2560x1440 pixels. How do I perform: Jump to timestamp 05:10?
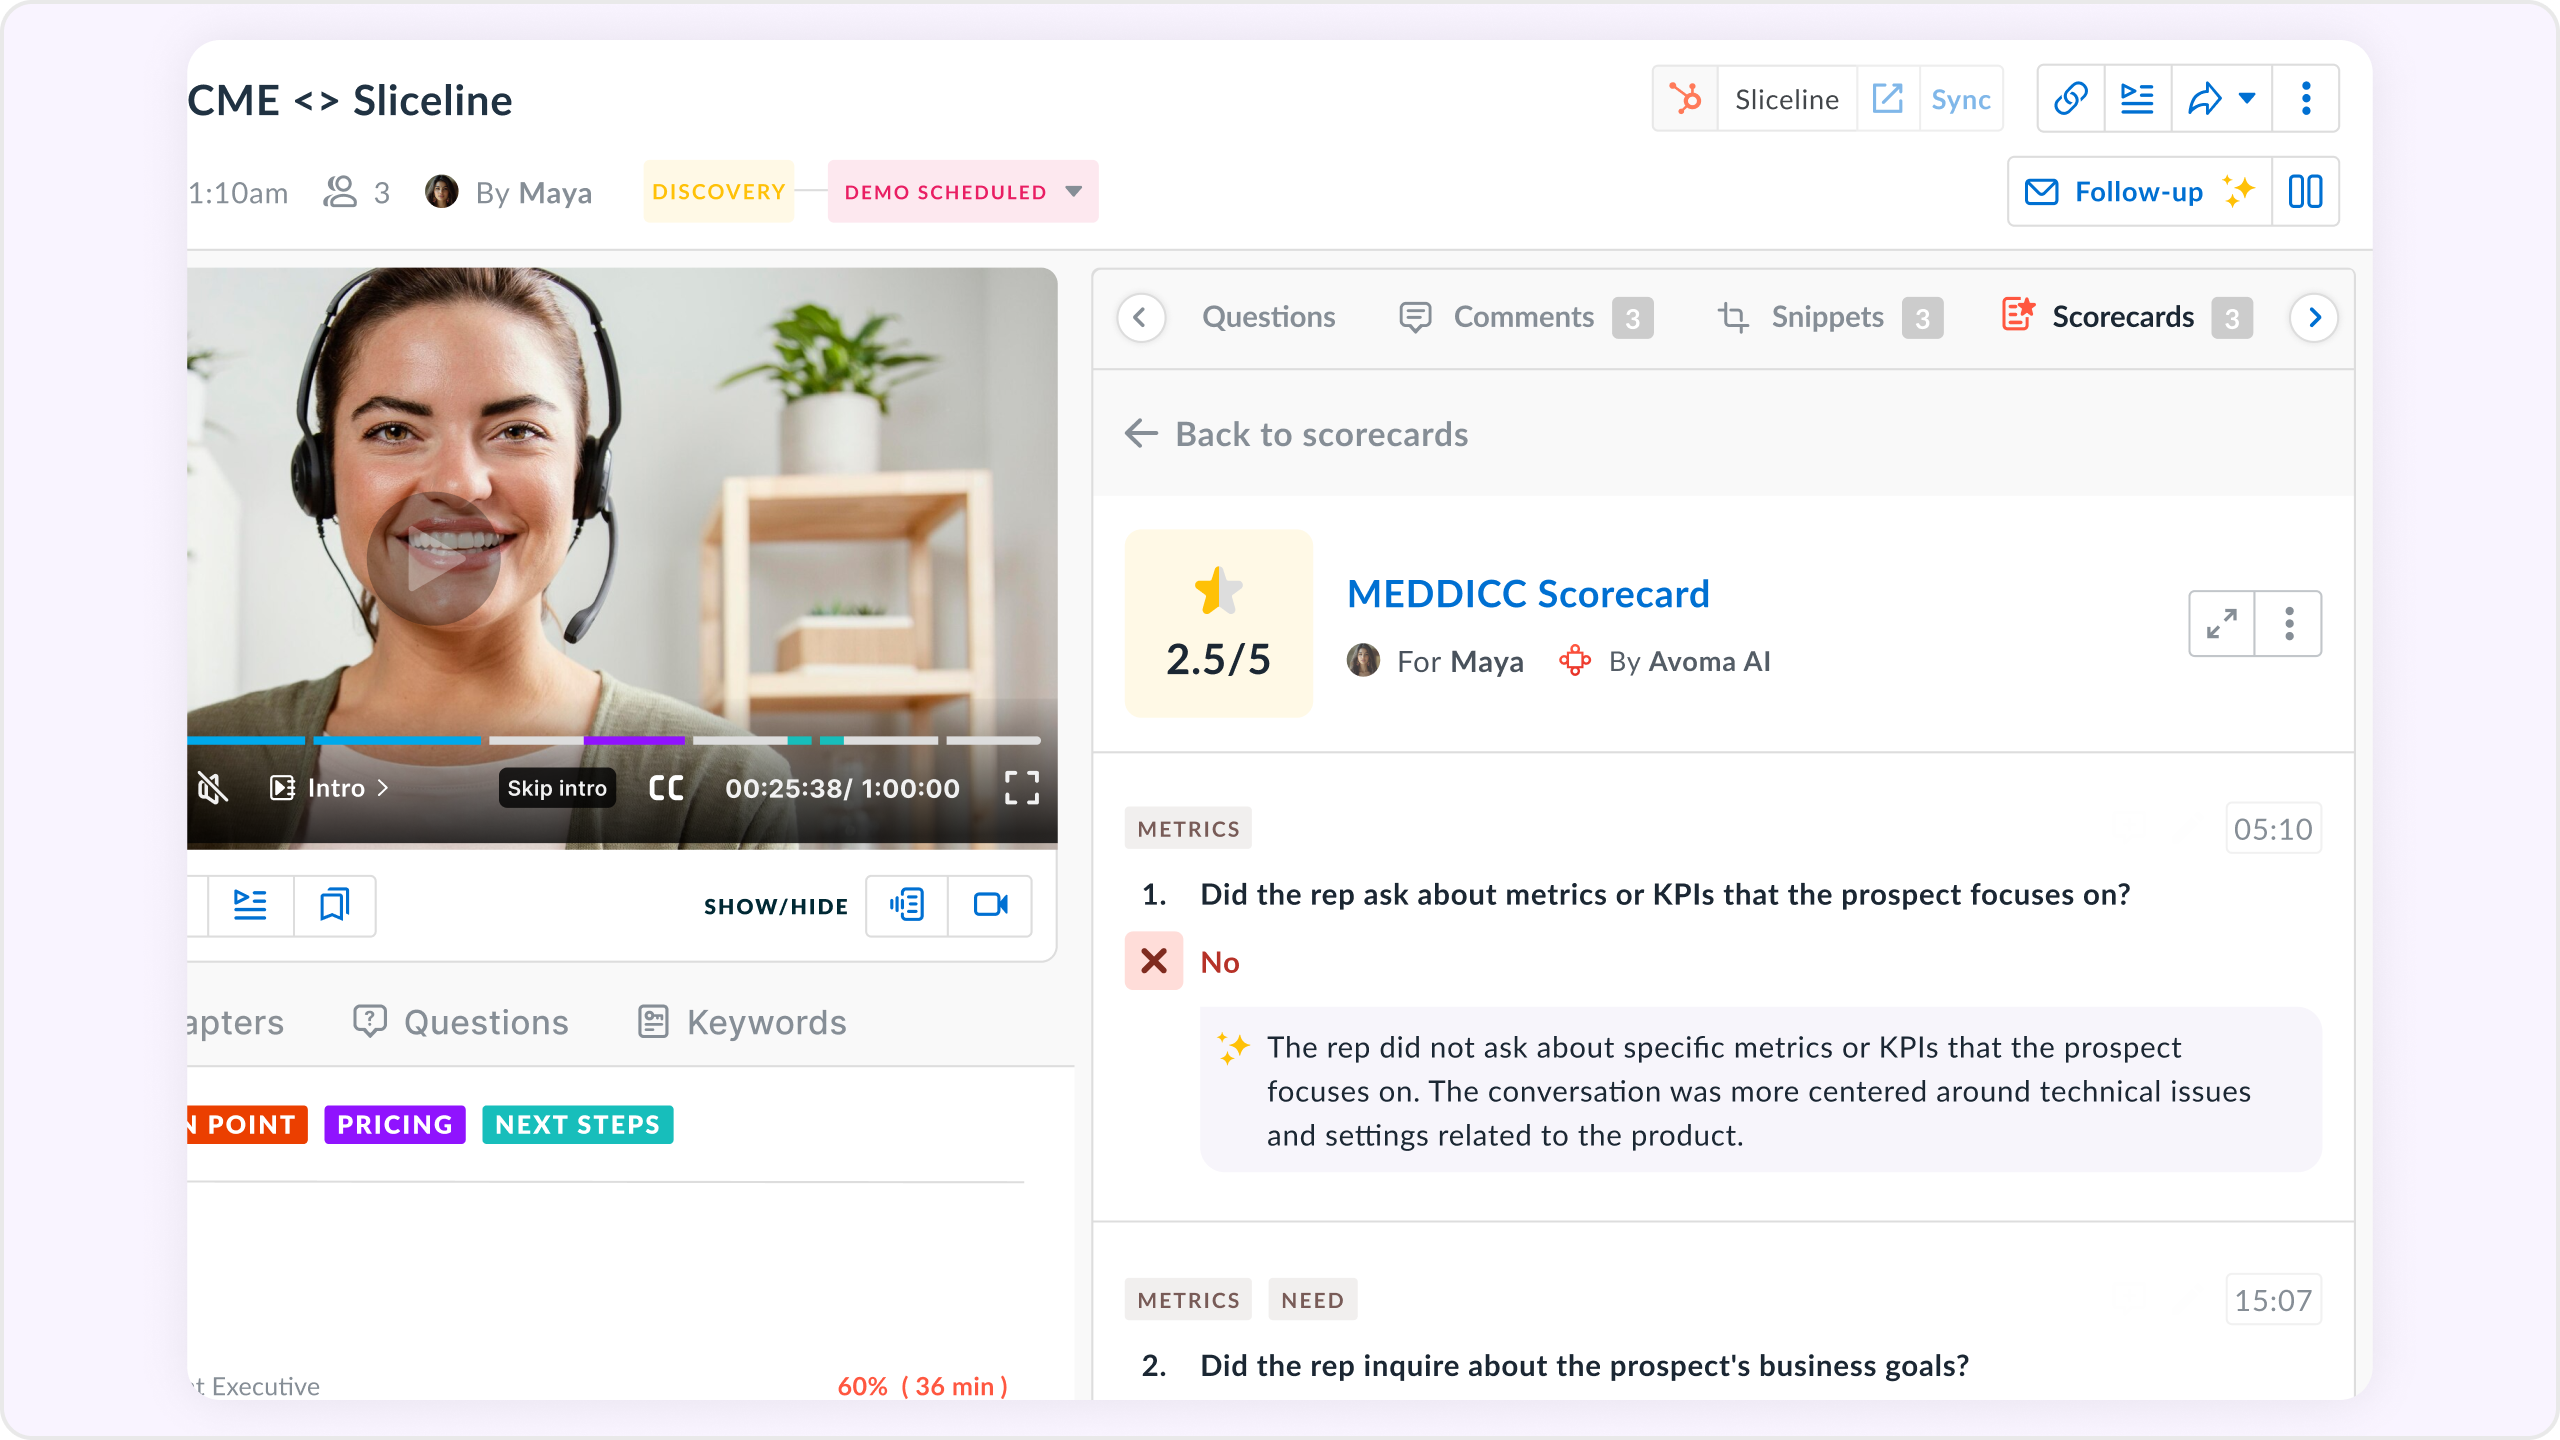tap(2273, 829)
